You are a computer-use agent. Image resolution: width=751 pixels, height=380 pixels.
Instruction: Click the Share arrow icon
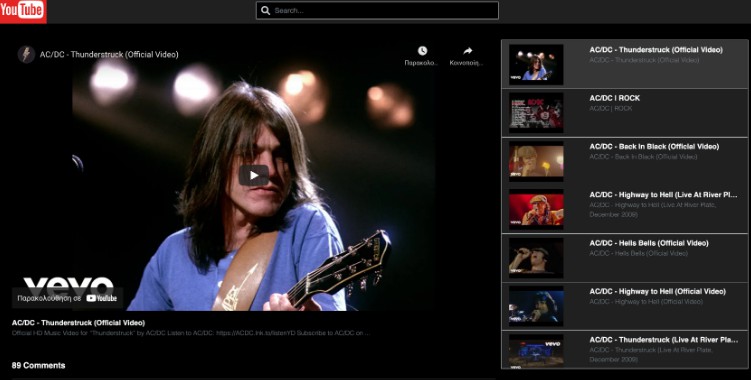click(x=467, y=51)
